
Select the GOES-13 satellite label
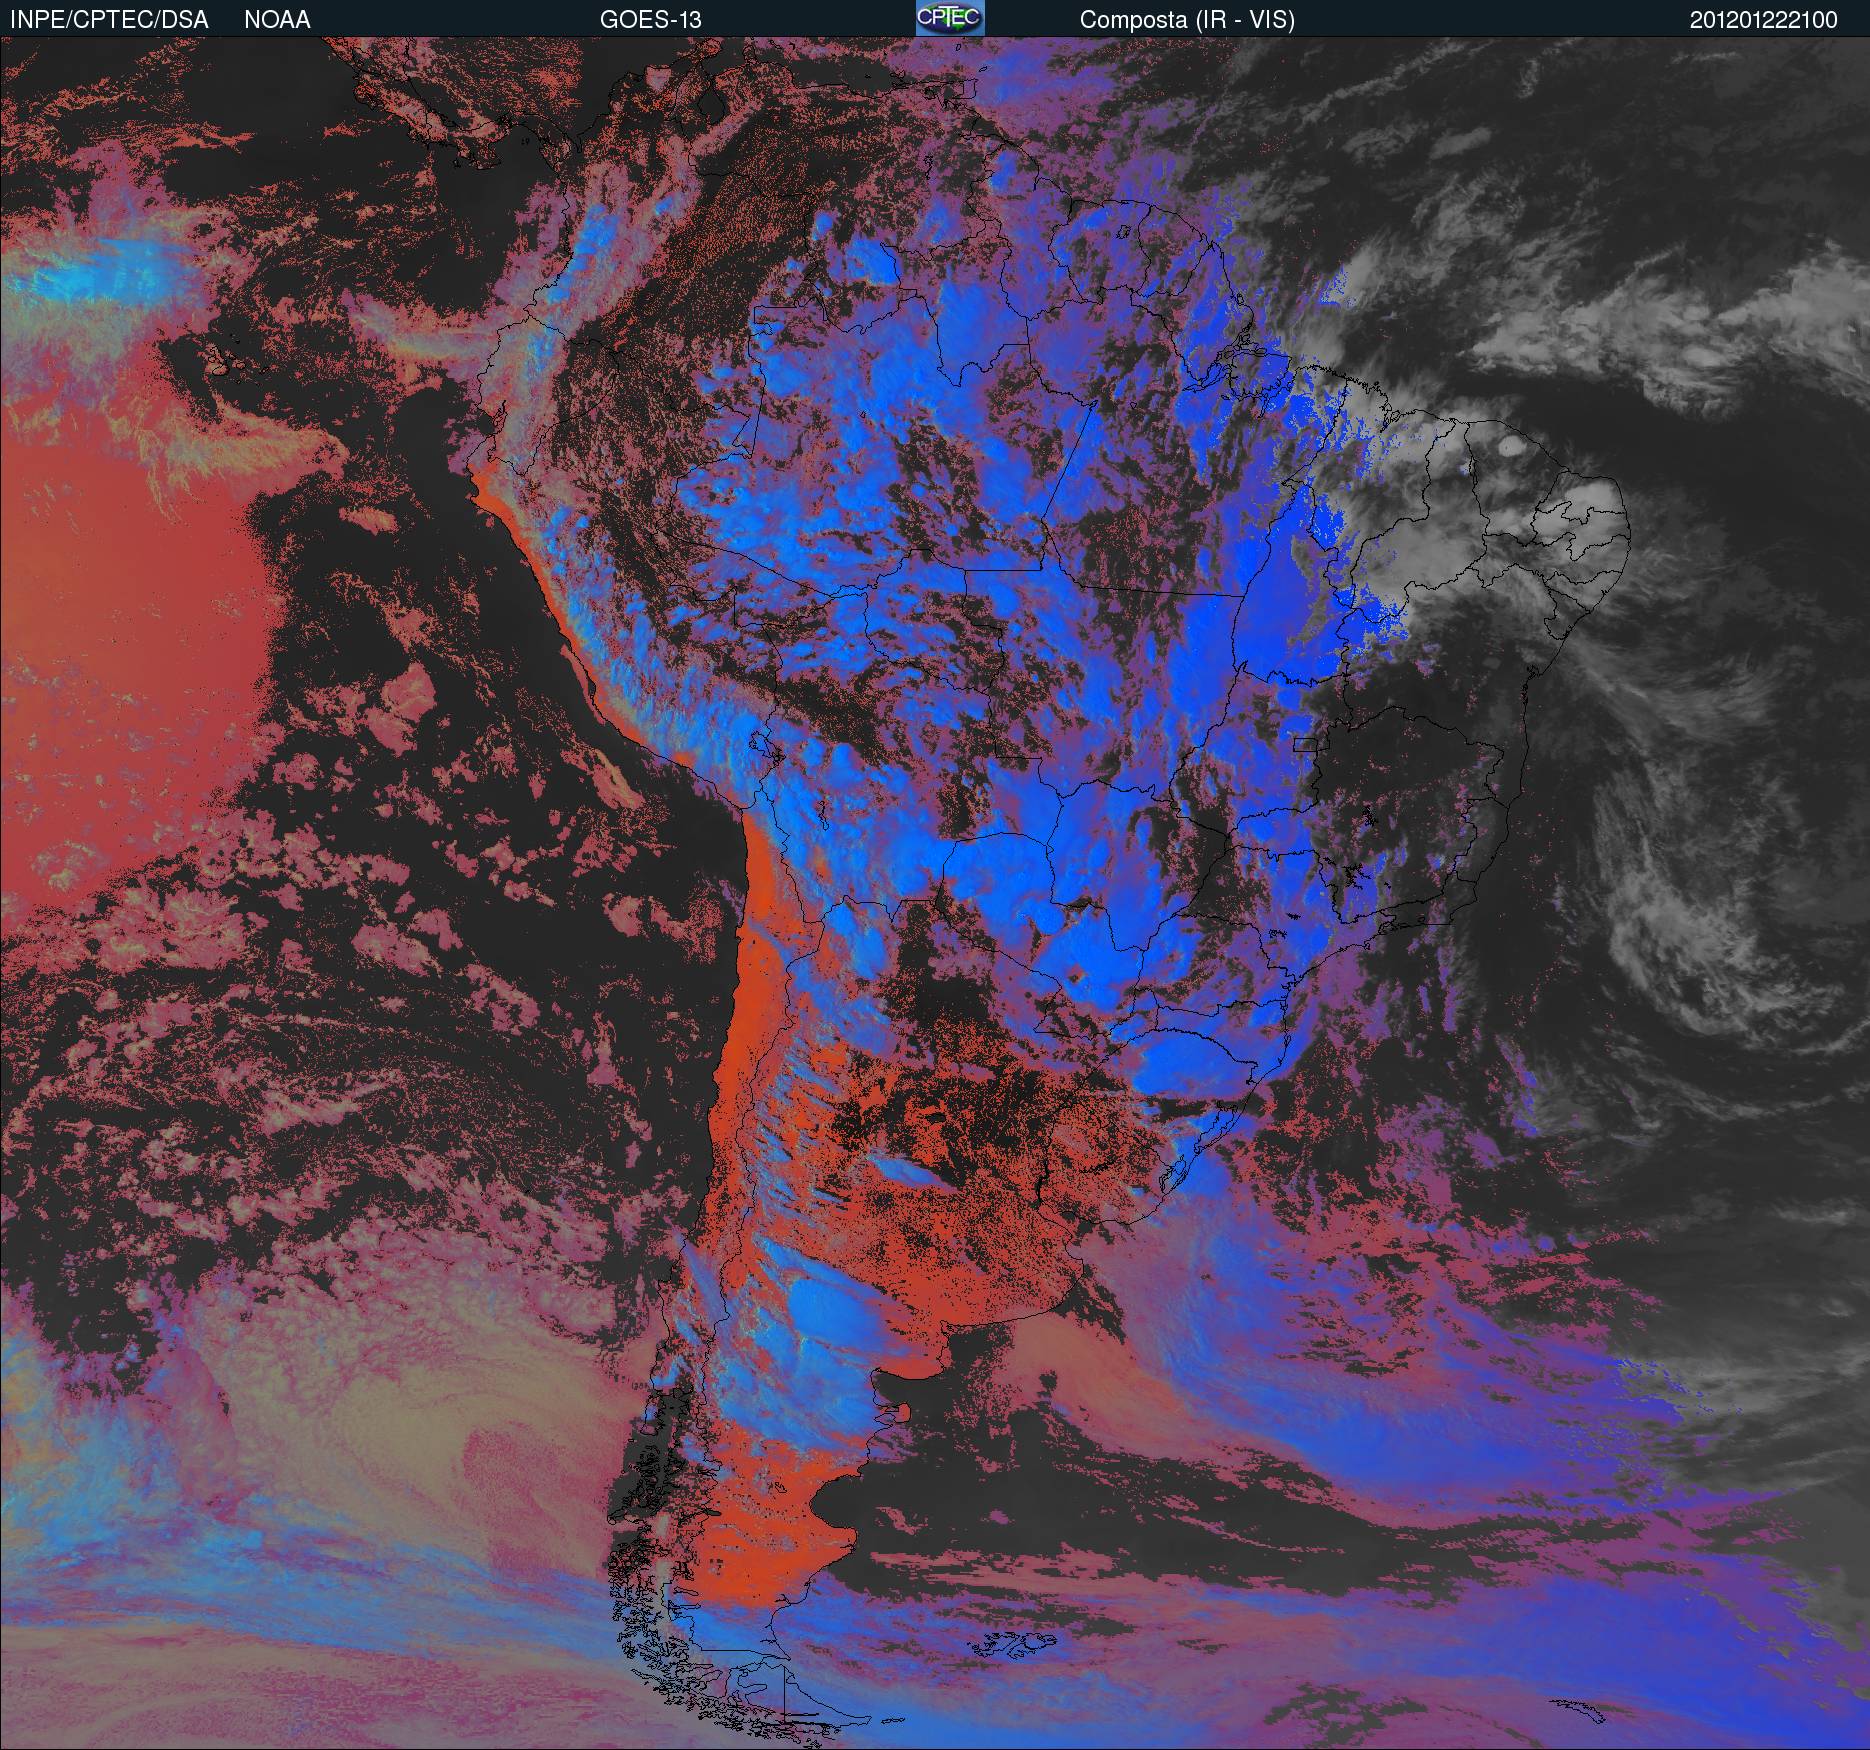point(651,20)
